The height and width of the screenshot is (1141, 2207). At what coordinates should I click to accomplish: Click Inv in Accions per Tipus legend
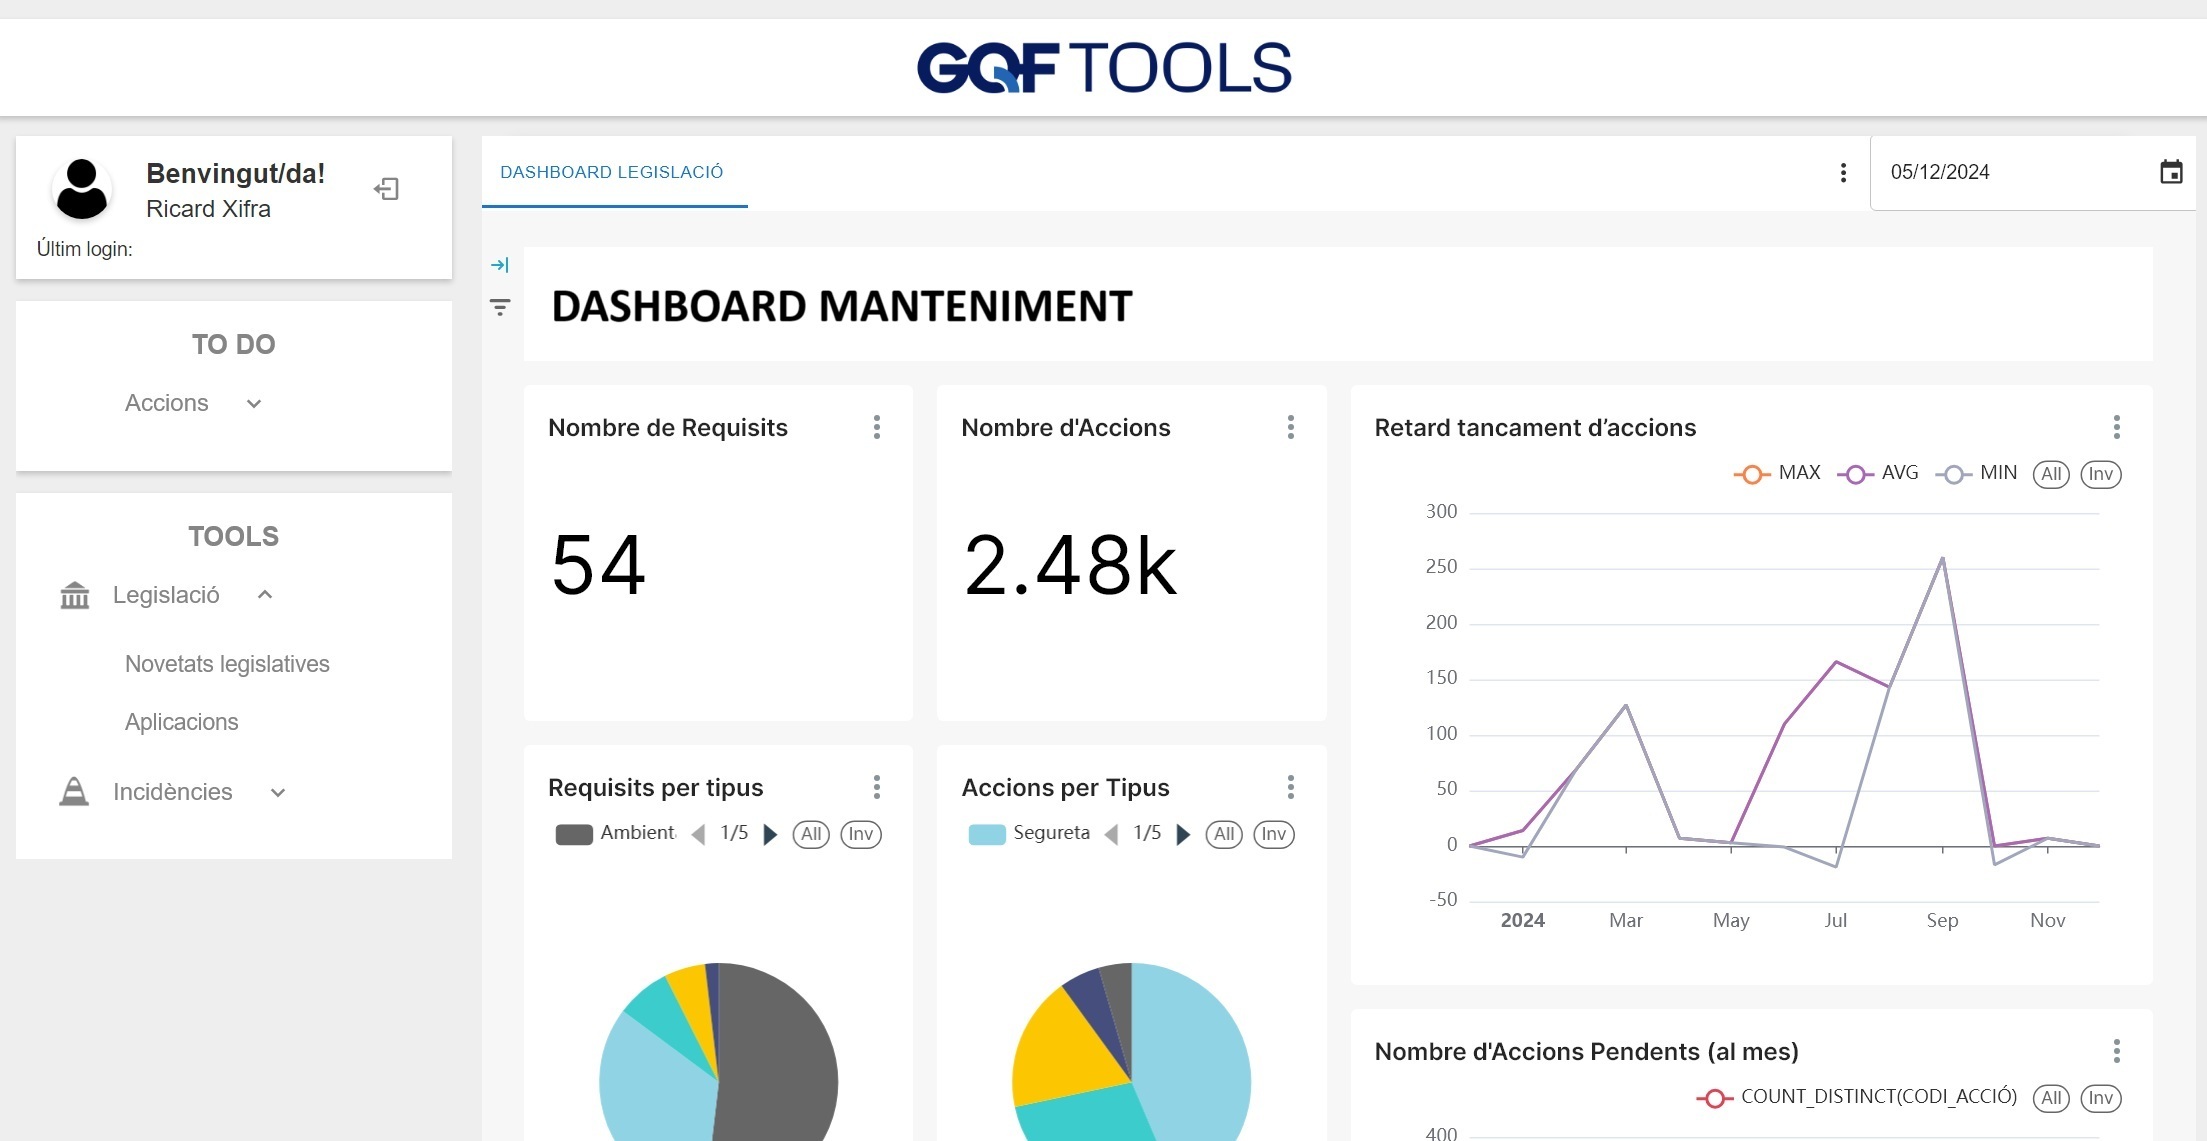[x=1274, y=834]
